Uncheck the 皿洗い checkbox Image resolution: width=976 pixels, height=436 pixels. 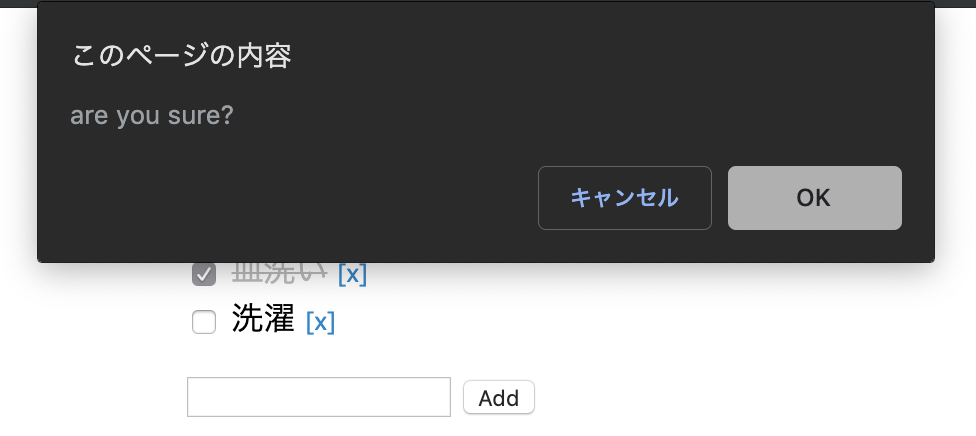[204, 274]
